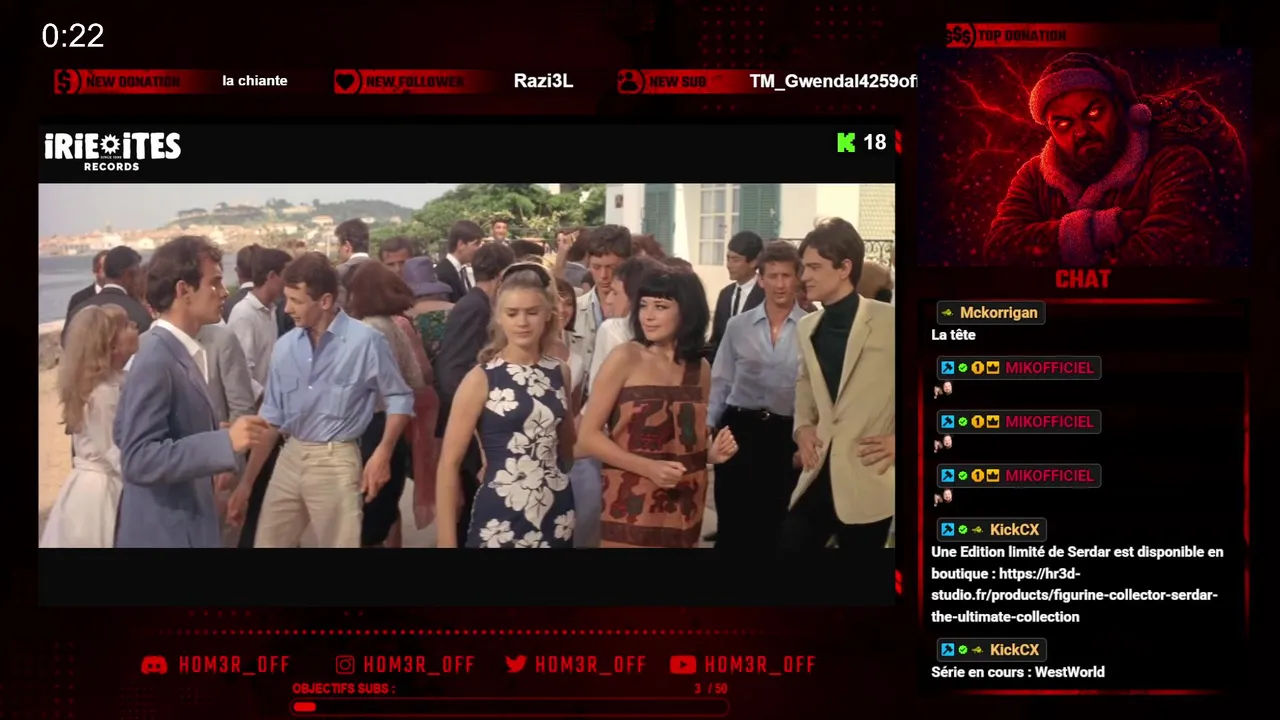Click the 'OBJECTIFS SUBS :' label
The image size is (1280, 720).
(344, 689)
